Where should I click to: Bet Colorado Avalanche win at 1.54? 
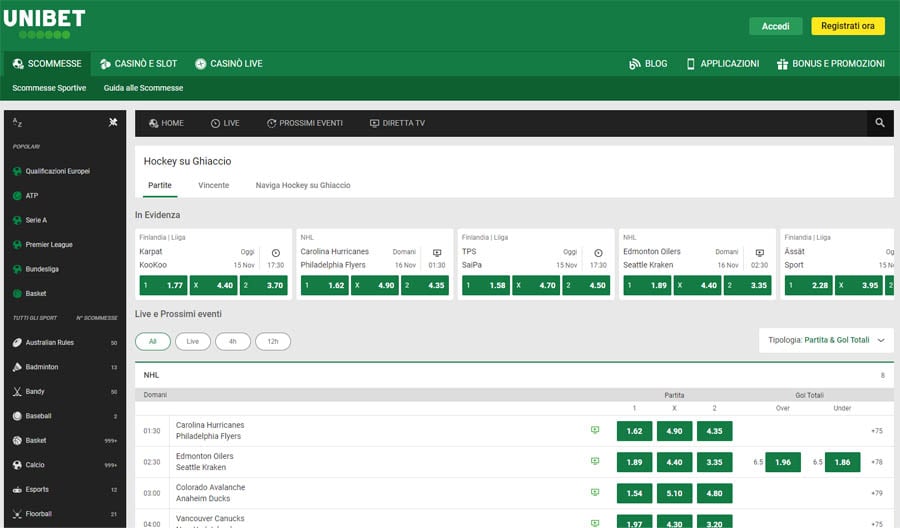[x=634, y=493]
